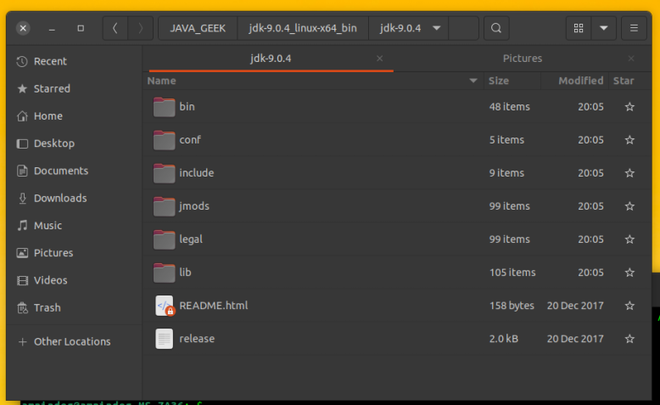Star the conf folder
This screenshot has width=660, height=405.
pyautogui.click(x=630, y=140)
